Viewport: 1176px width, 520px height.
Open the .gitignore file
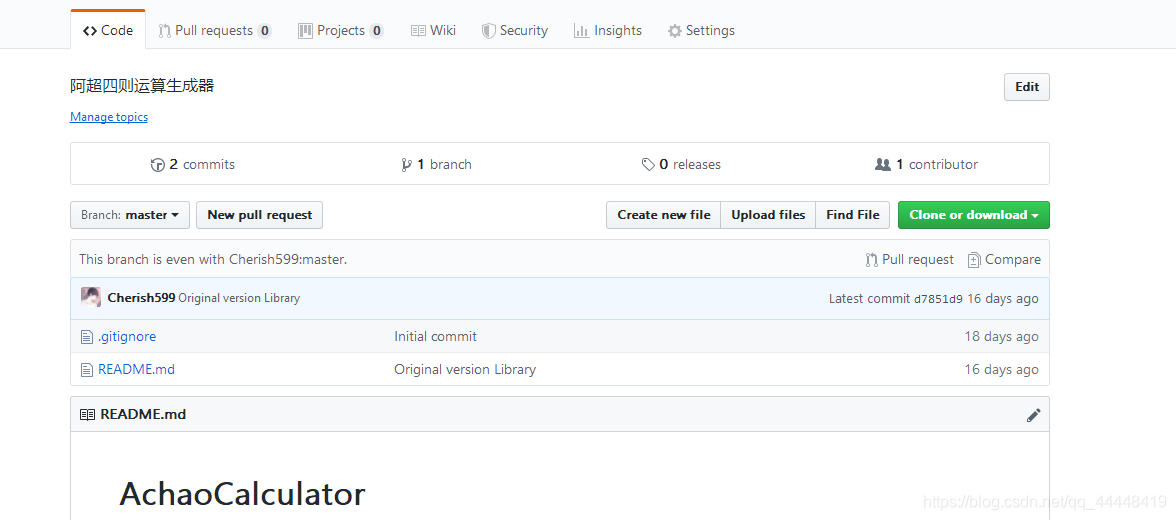pos(127,336)
